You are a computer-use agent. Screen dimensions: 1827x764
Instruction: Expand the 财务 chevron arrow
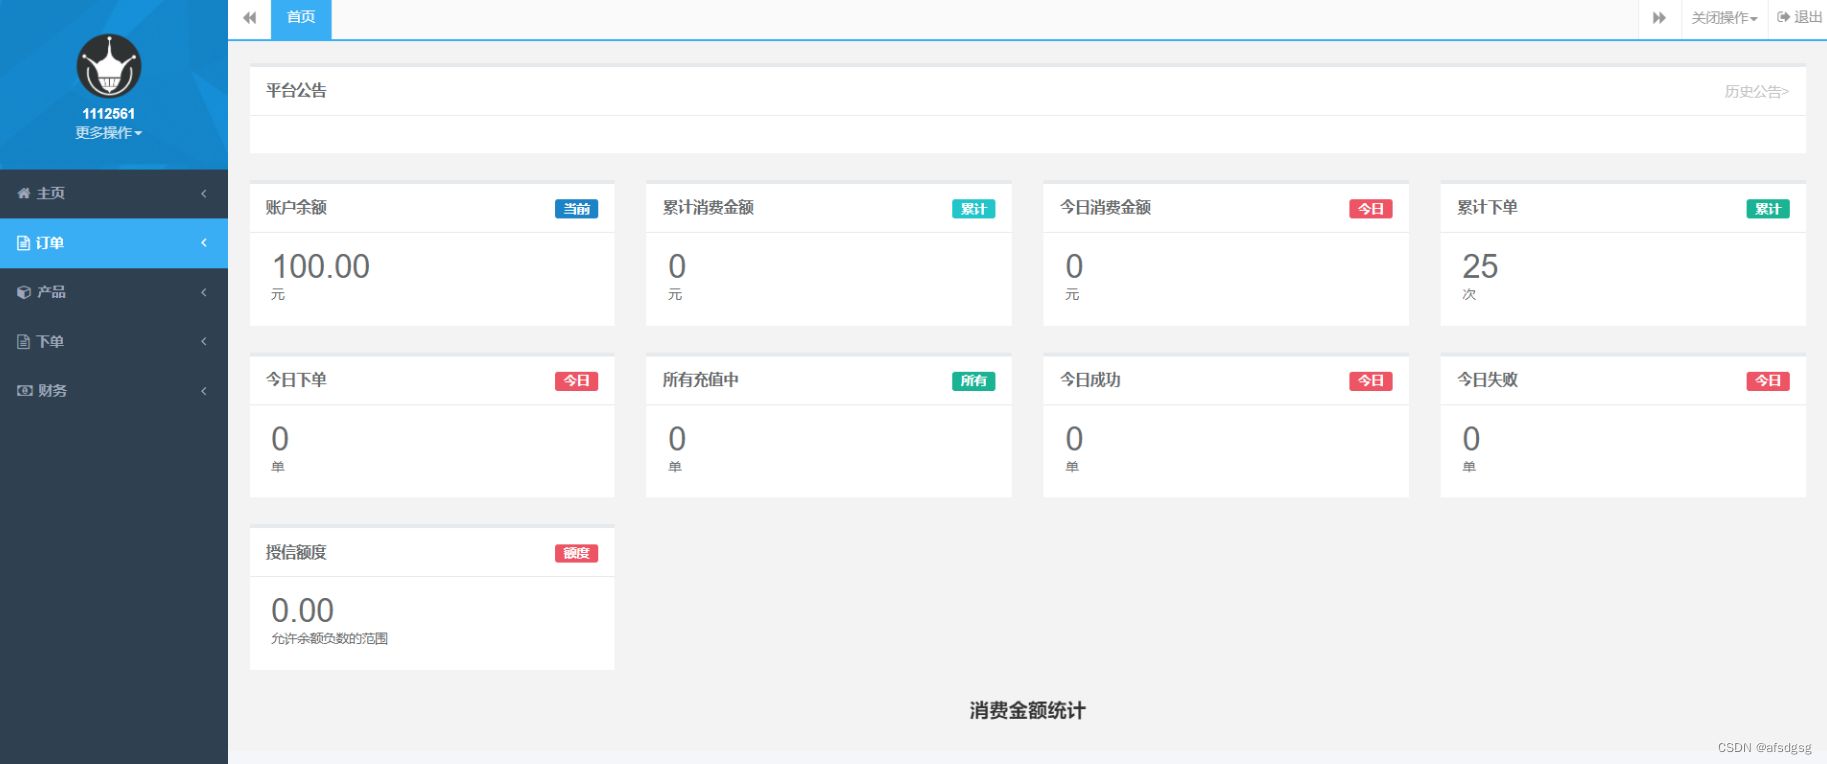pos(204,390)
